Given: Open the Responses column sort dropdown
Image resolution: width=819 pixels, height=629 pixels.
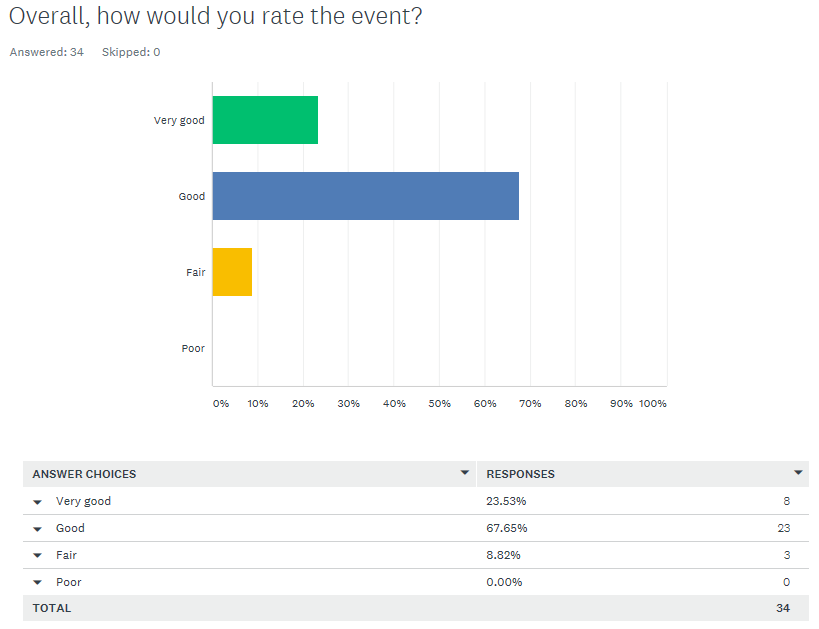Looking at the screenshot, I should coord(798,472).
